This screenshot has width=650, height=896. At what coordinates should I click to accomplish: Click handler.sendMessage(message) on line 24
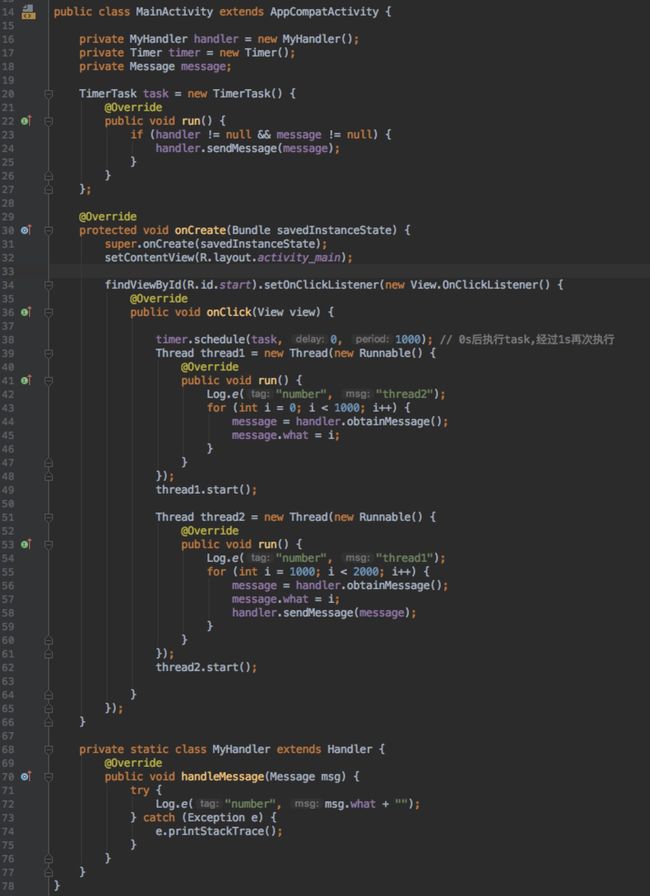point(247,148)
